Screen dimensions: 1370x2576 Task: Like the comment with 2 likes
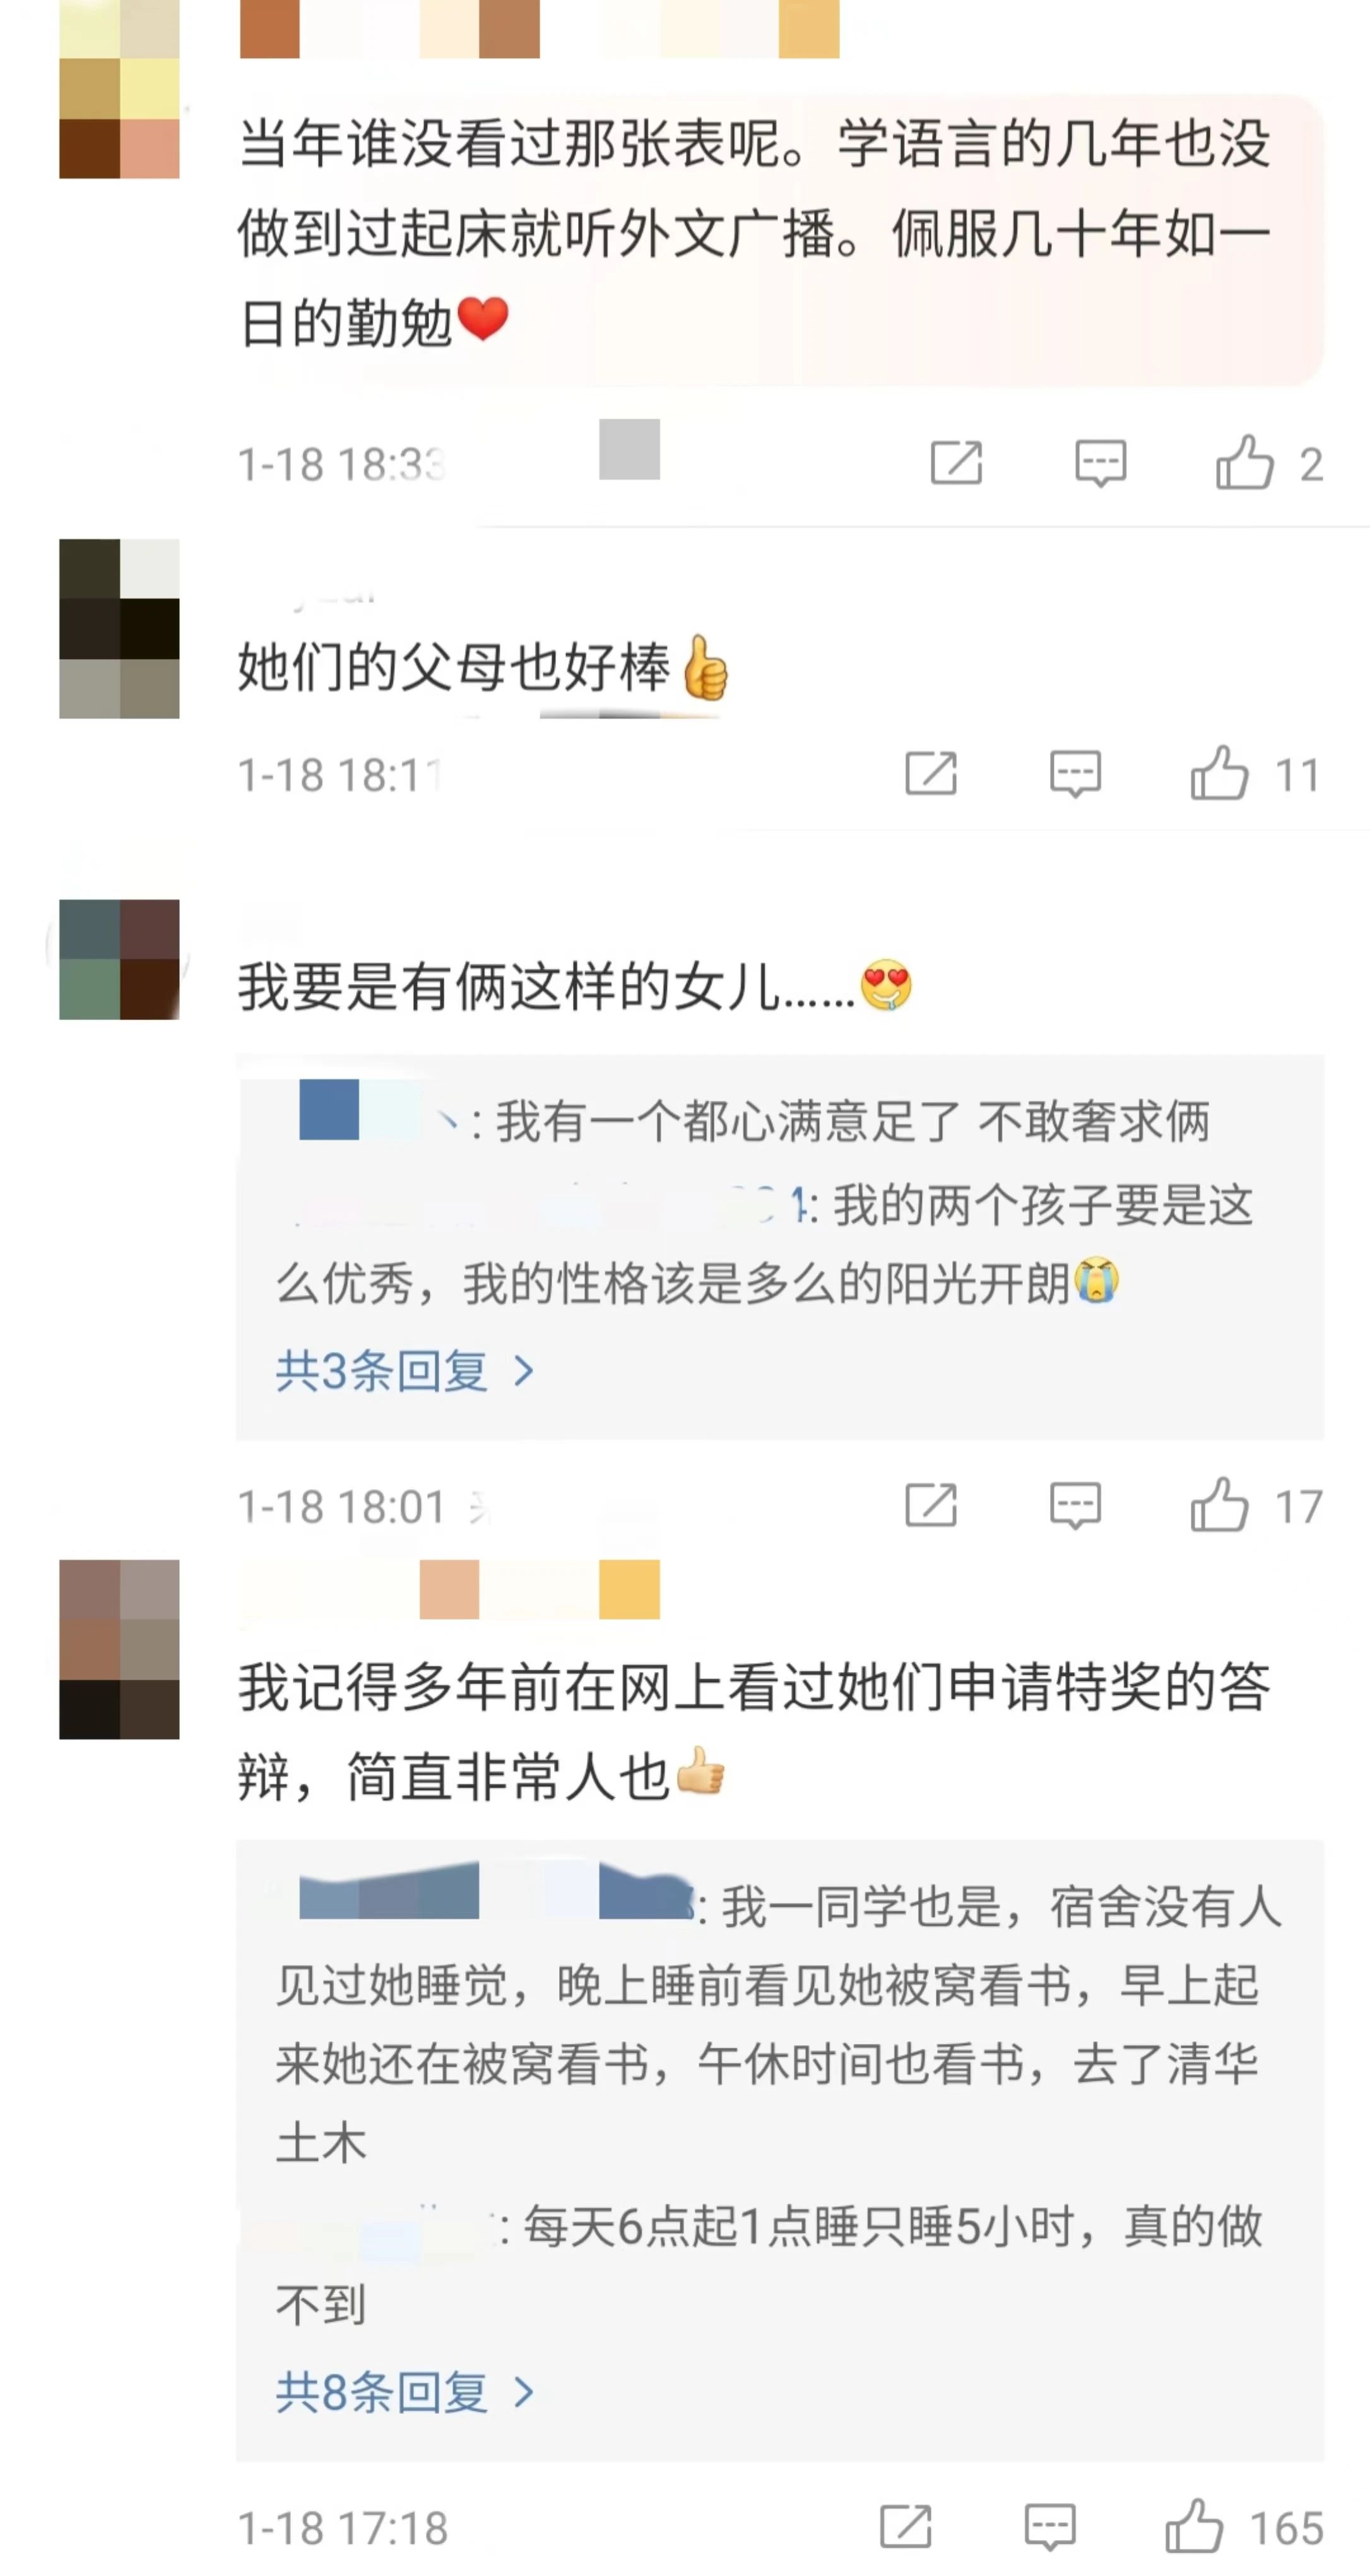(1245, 463)
